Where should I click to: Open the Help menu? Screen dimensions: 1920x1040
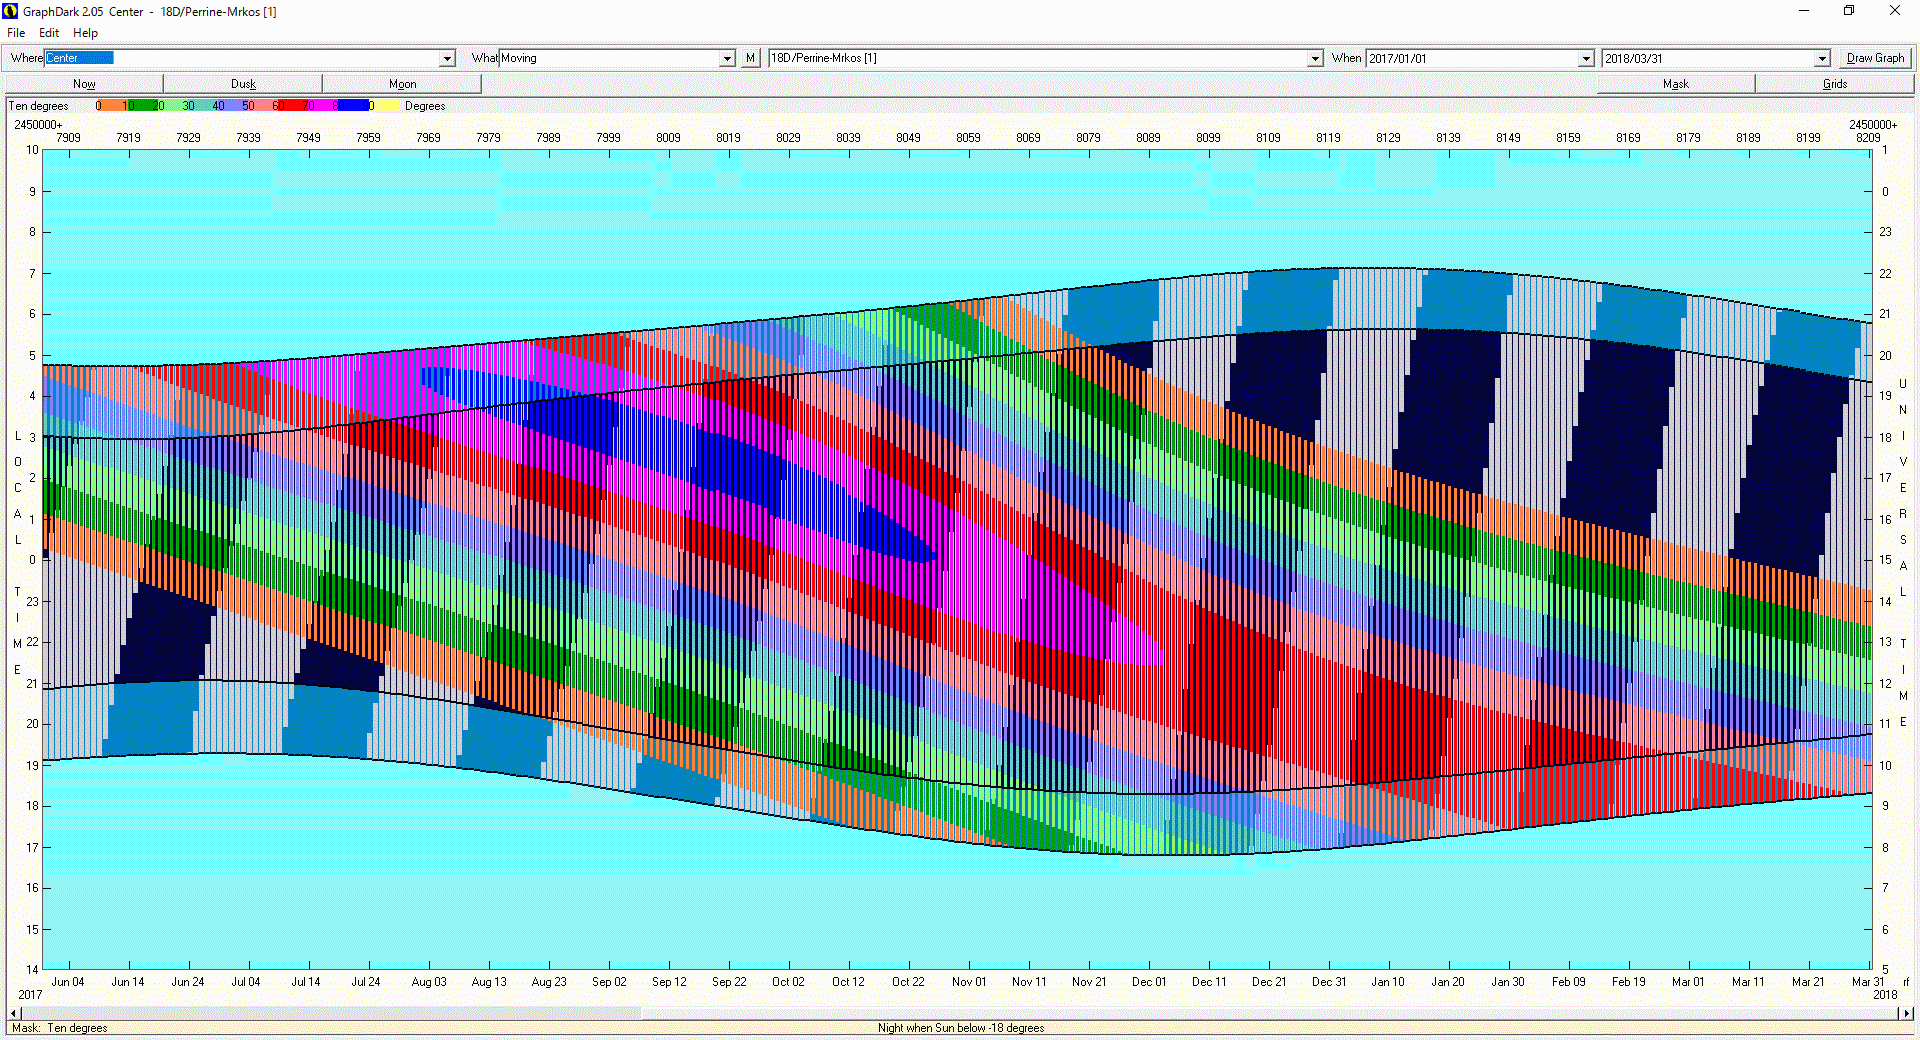click(85, 33)
